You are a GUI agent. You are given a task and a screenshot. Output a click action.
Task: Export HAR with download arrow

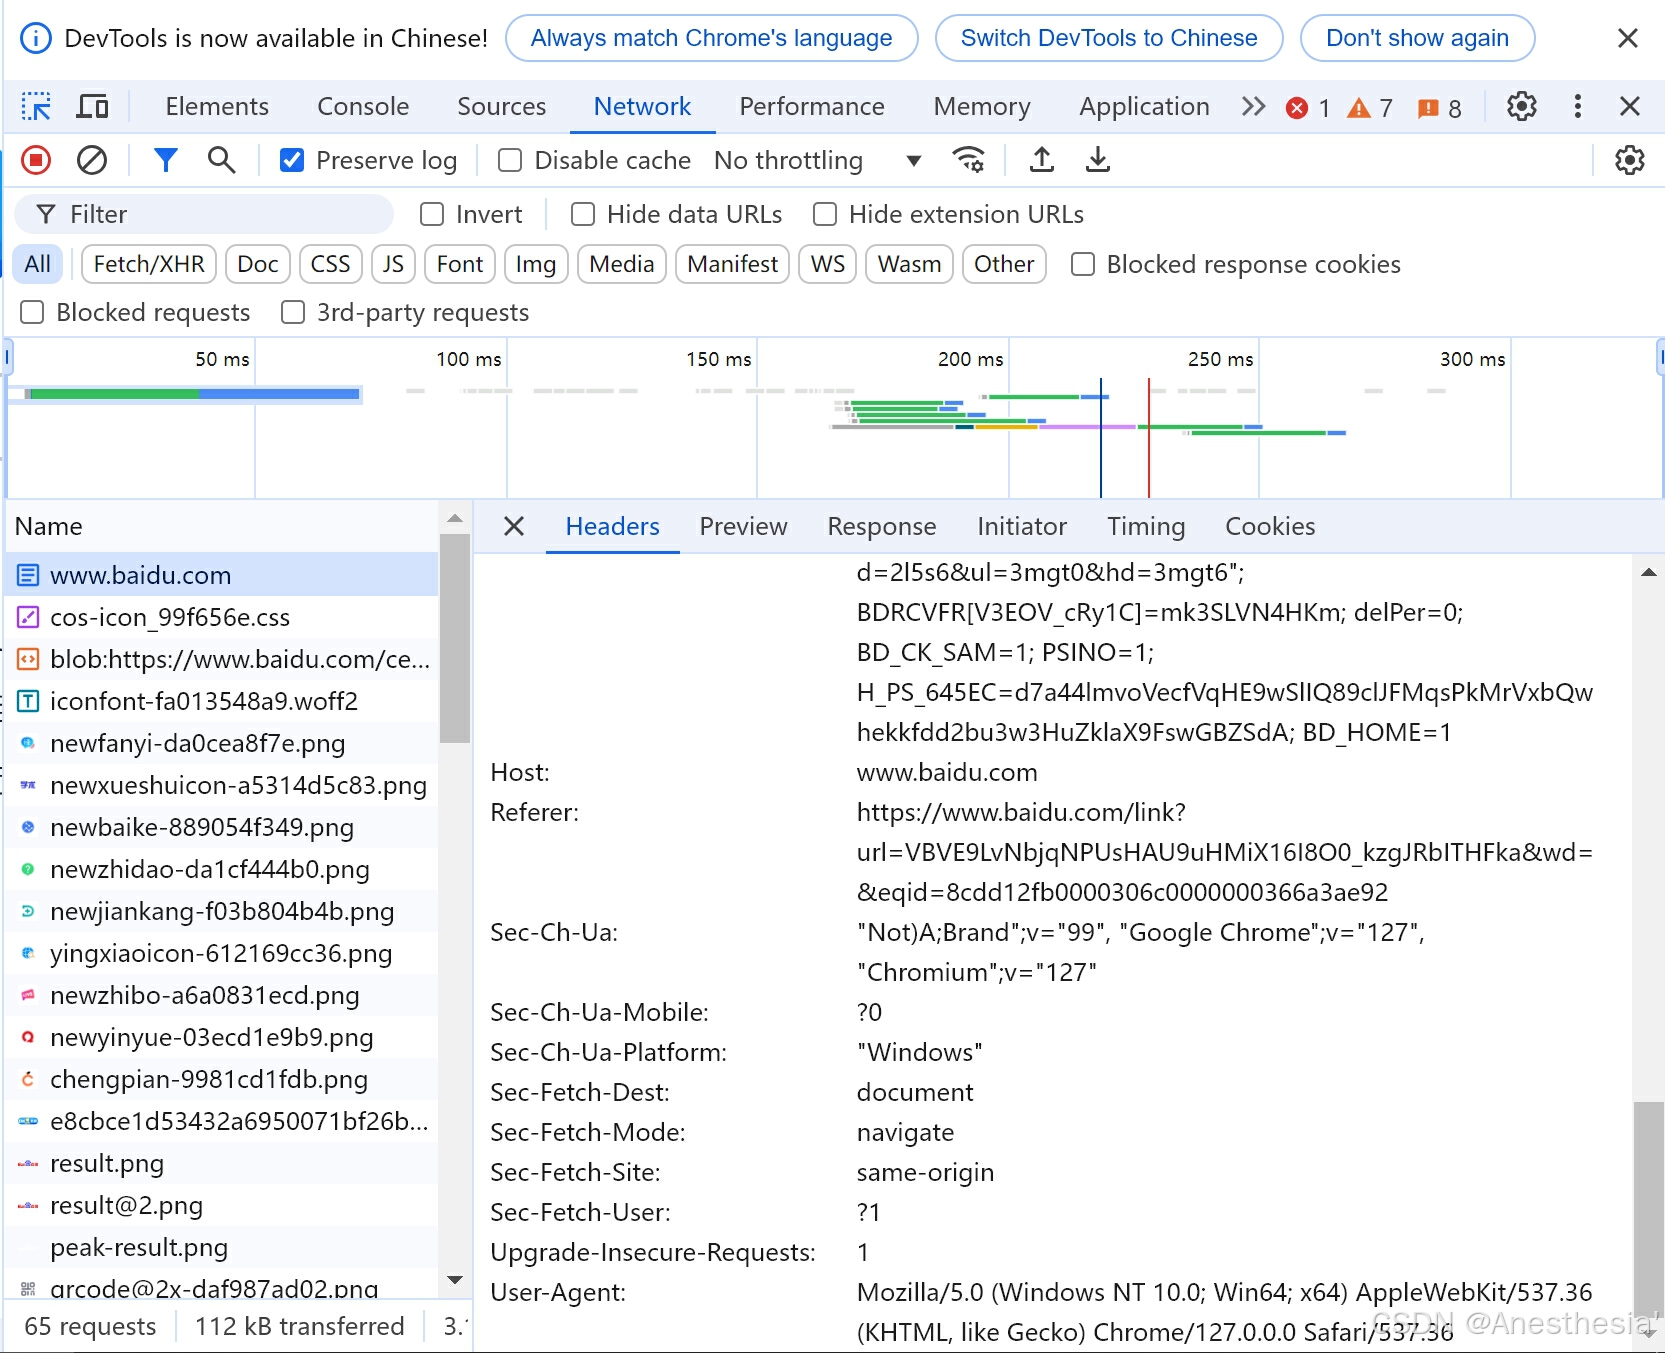point(1098,160)
